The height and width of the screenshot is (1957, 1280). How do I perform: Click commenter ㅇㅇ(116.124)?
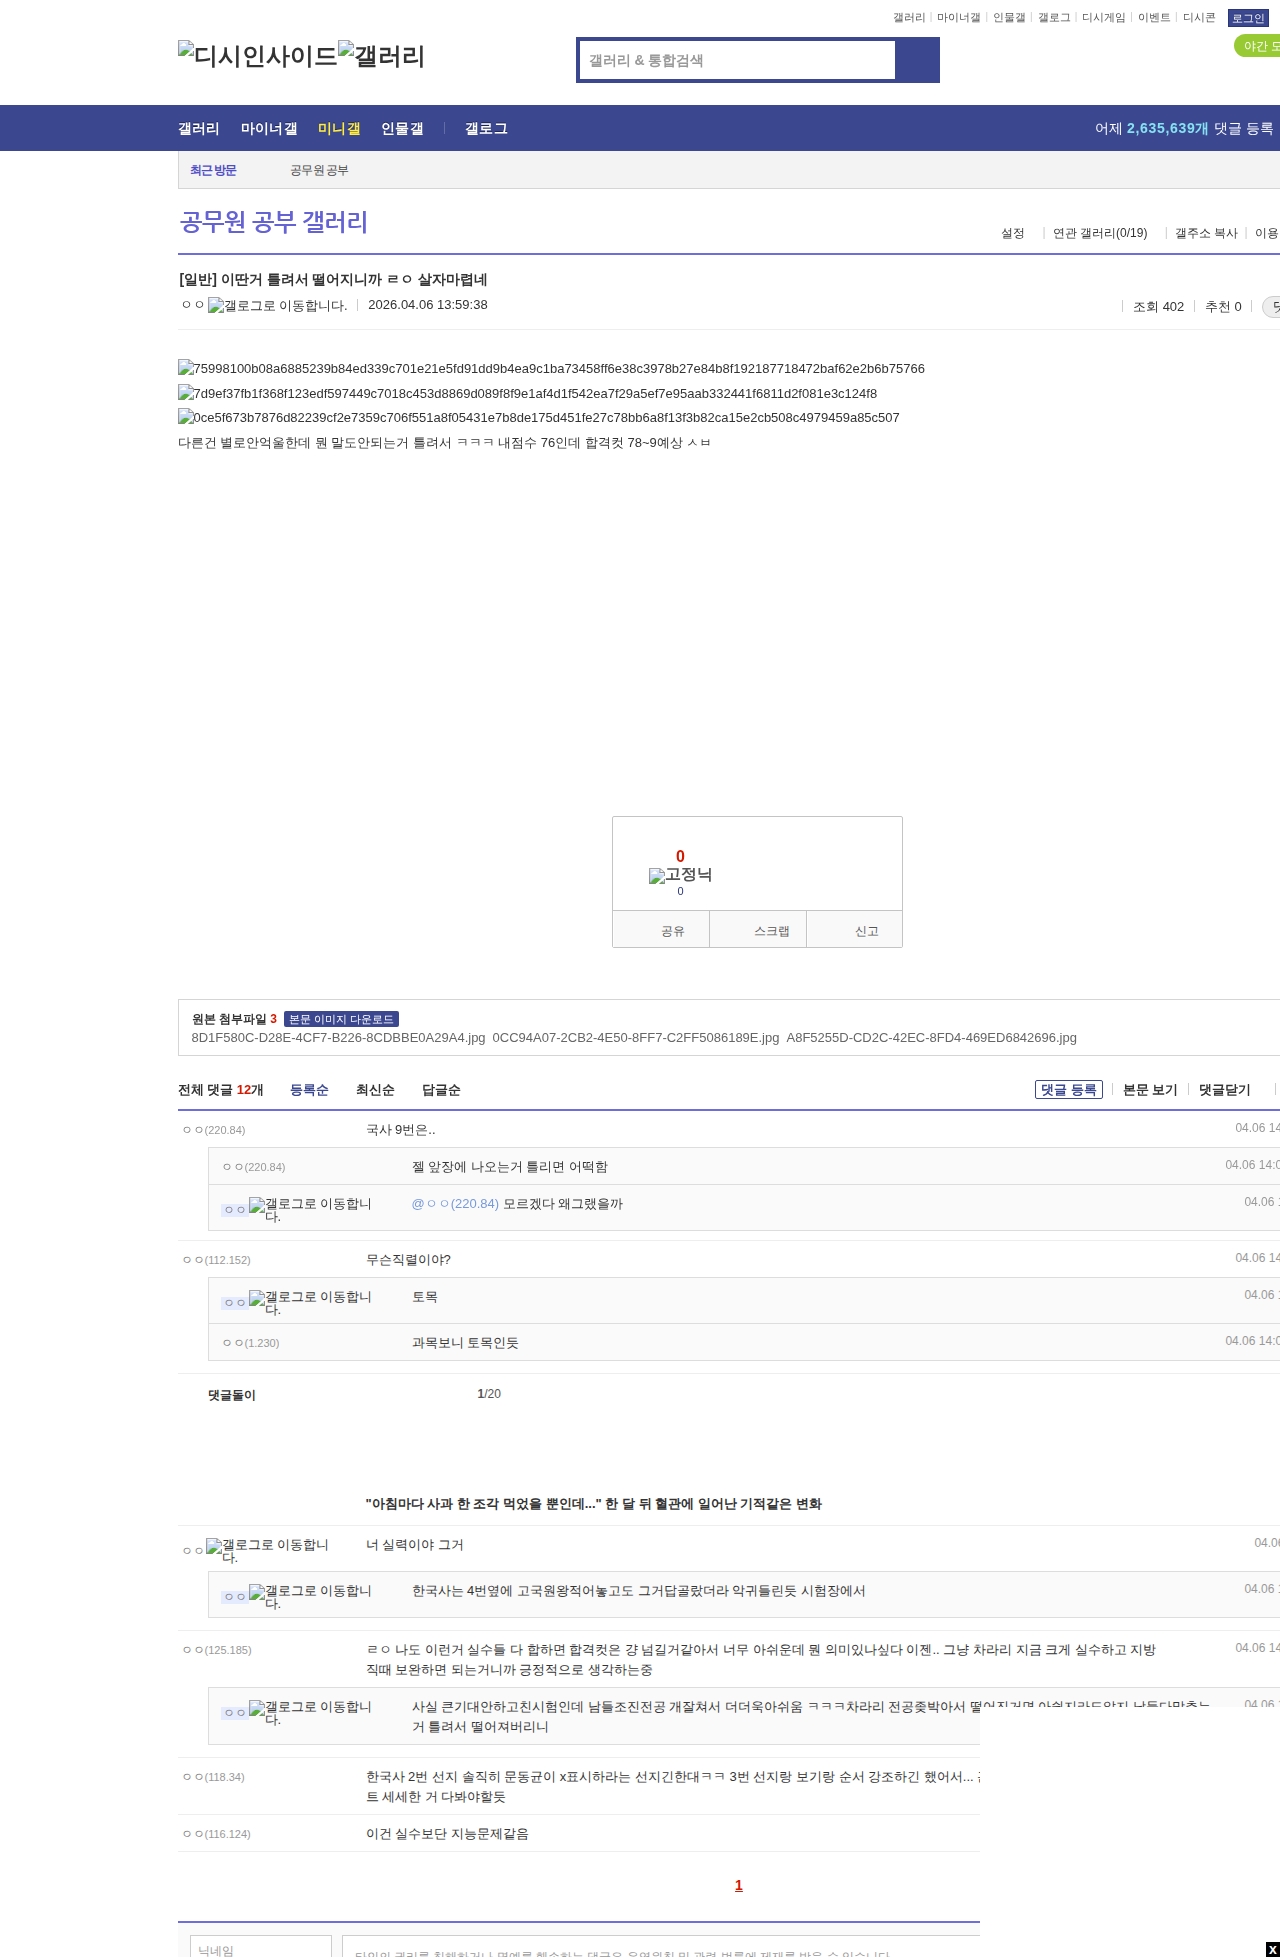tap(217, 1834)
